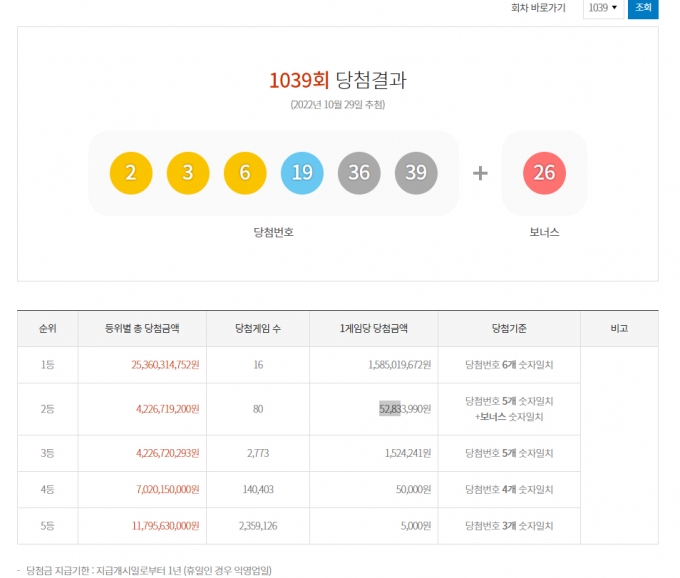
Task: Click the per-game prize 1,524,241원
Action: [x=408, y=454]
